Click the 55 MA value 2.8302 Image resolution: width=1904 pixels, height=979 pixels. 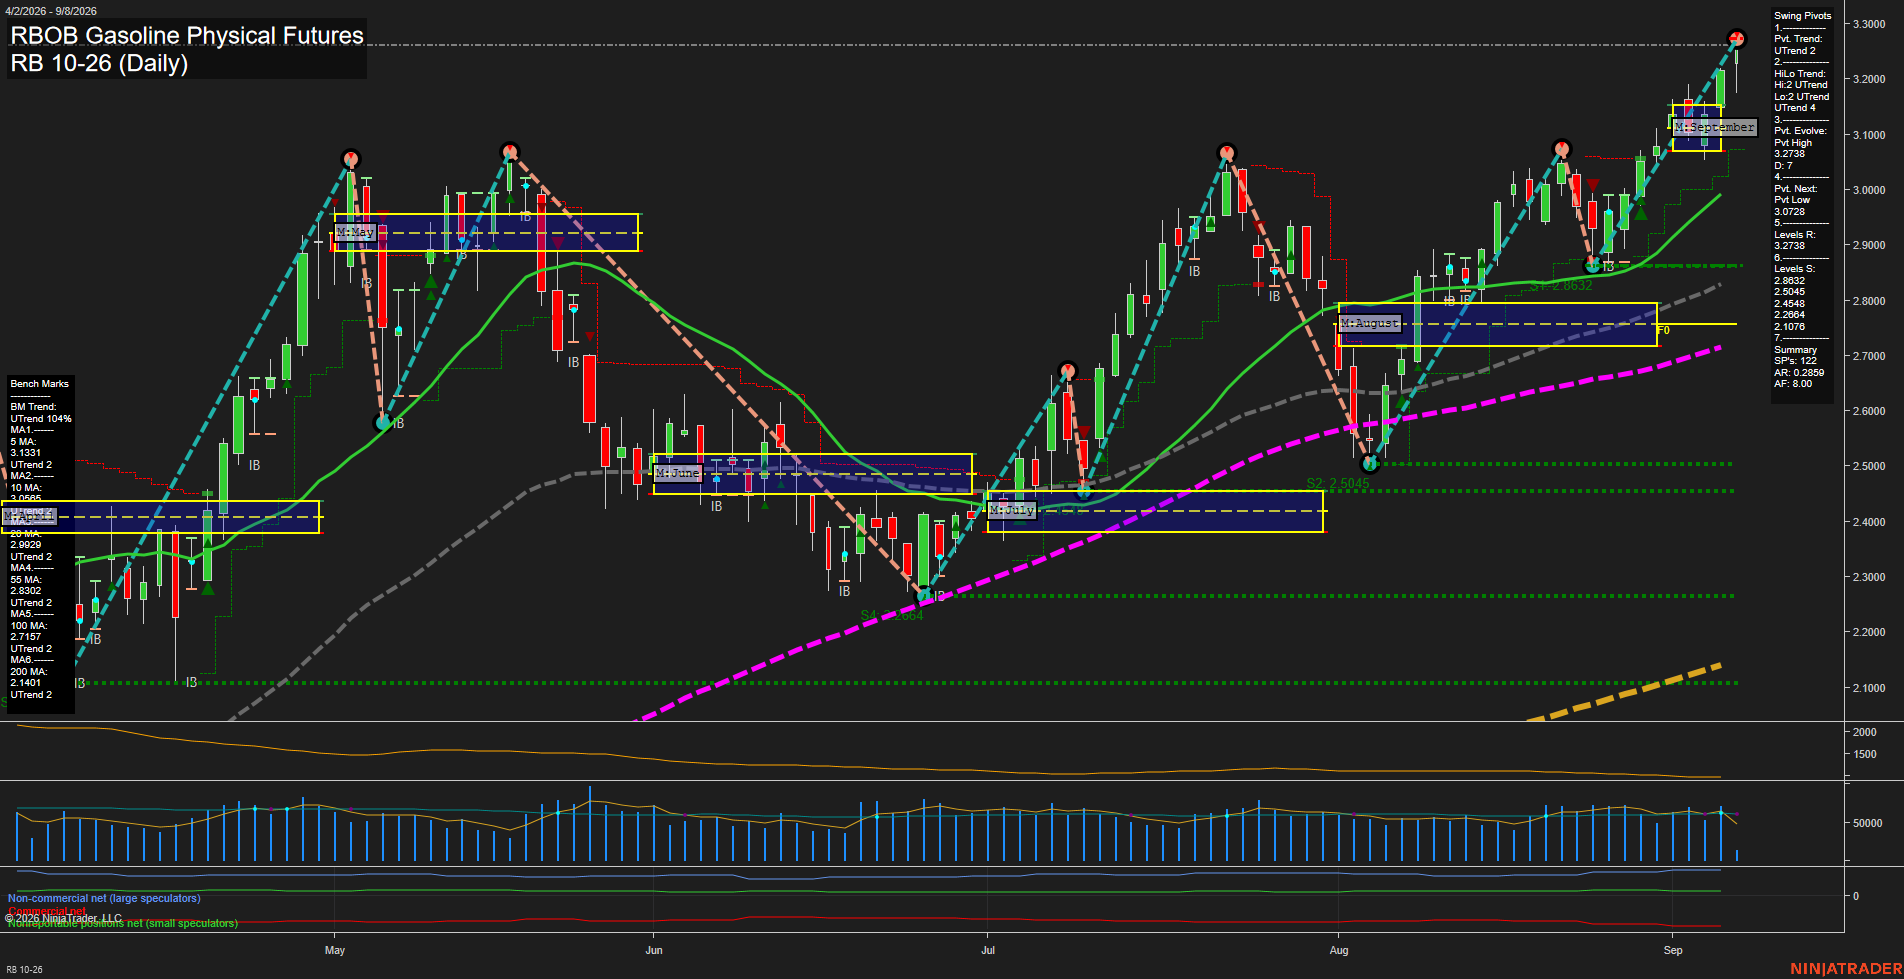coord(26,591)
